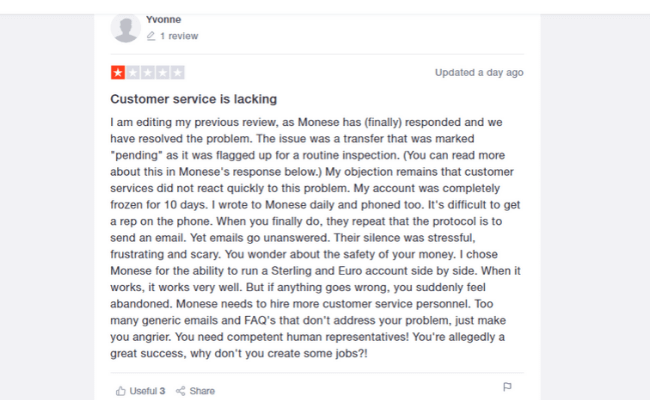650x400 pixels.
Task: Share this review
Action: point(195,391)
